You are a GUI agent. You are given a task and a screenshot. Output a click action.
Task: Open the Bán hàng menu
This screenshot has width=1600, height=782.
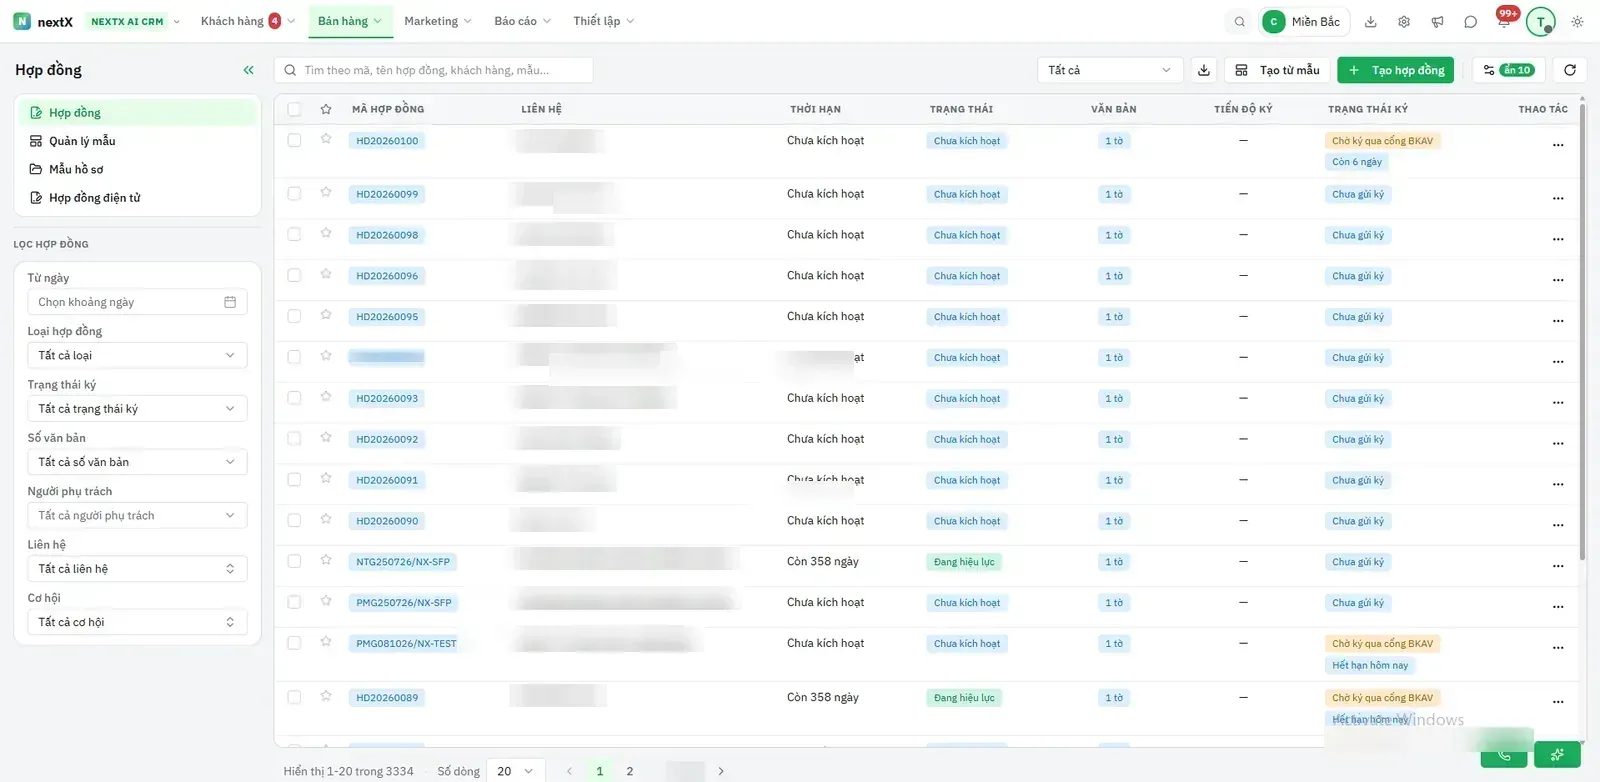[350, 21]
